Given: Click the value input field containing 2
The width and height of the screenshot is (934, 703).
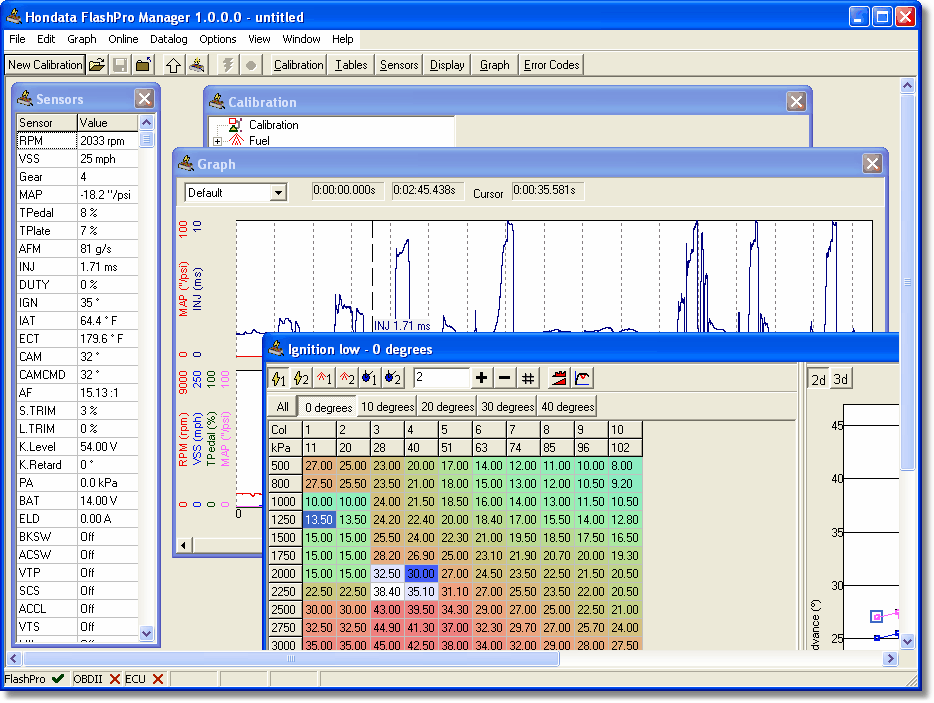Looking at the screenshot, I should (441, 378).
